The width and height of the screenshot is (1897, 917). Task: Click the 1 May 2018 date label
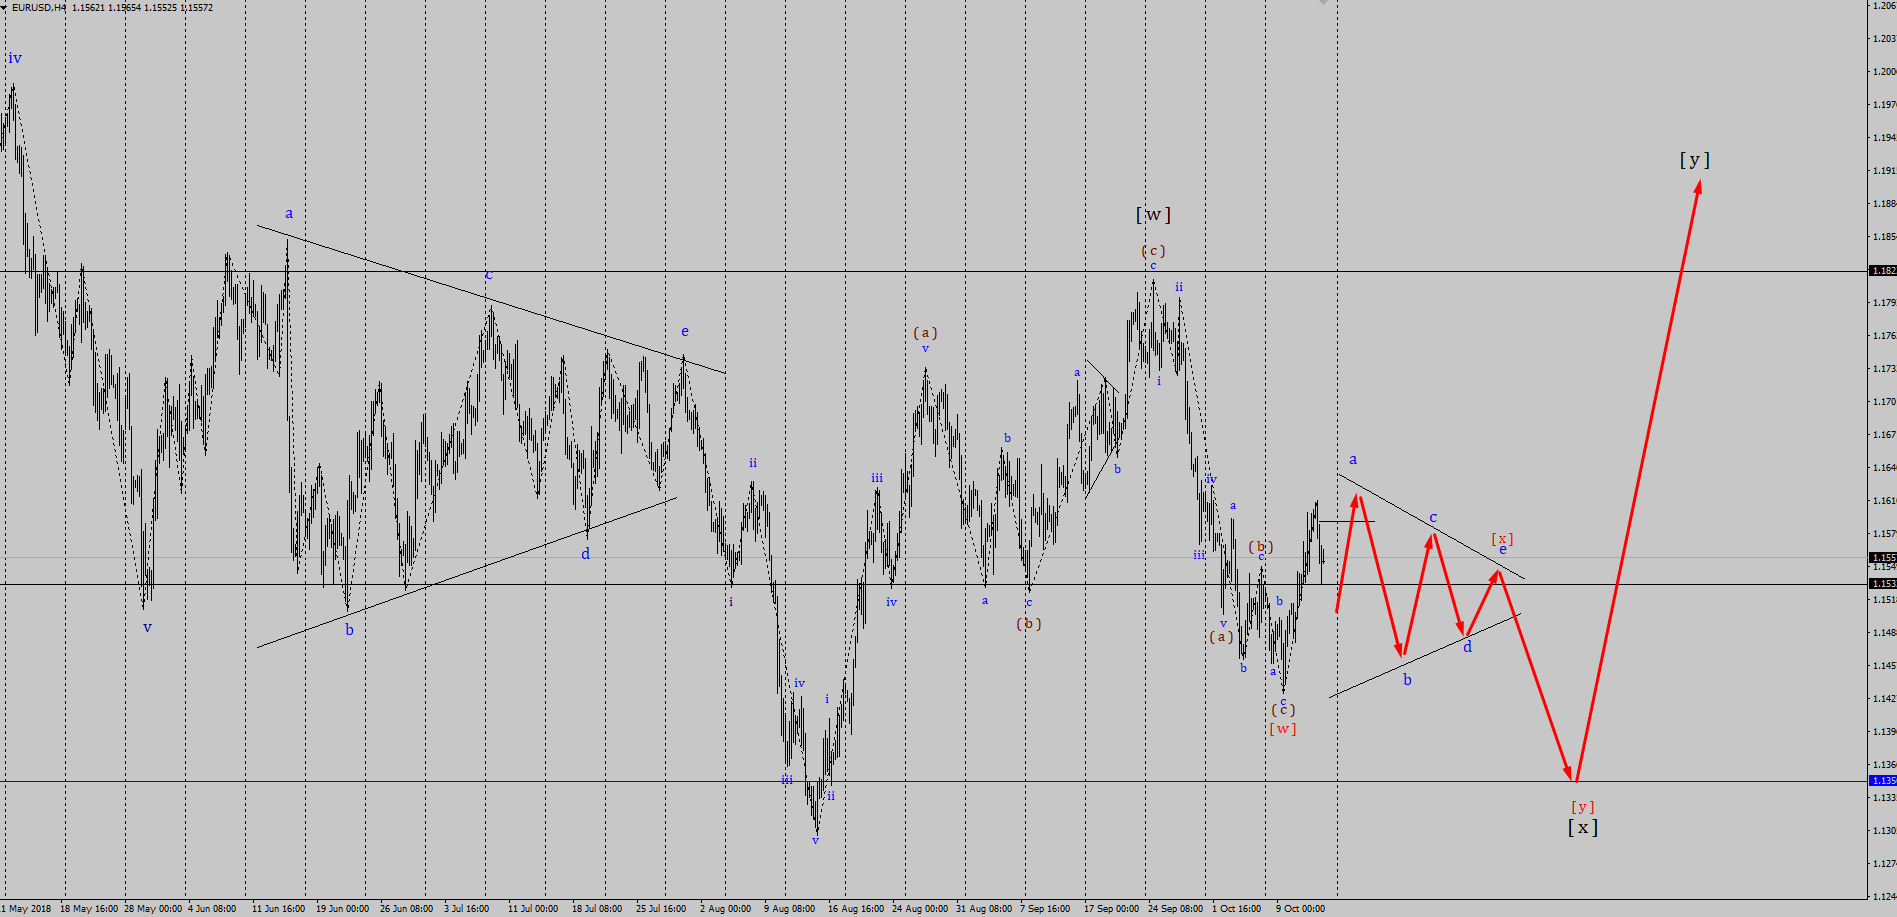tap(27, 909)
